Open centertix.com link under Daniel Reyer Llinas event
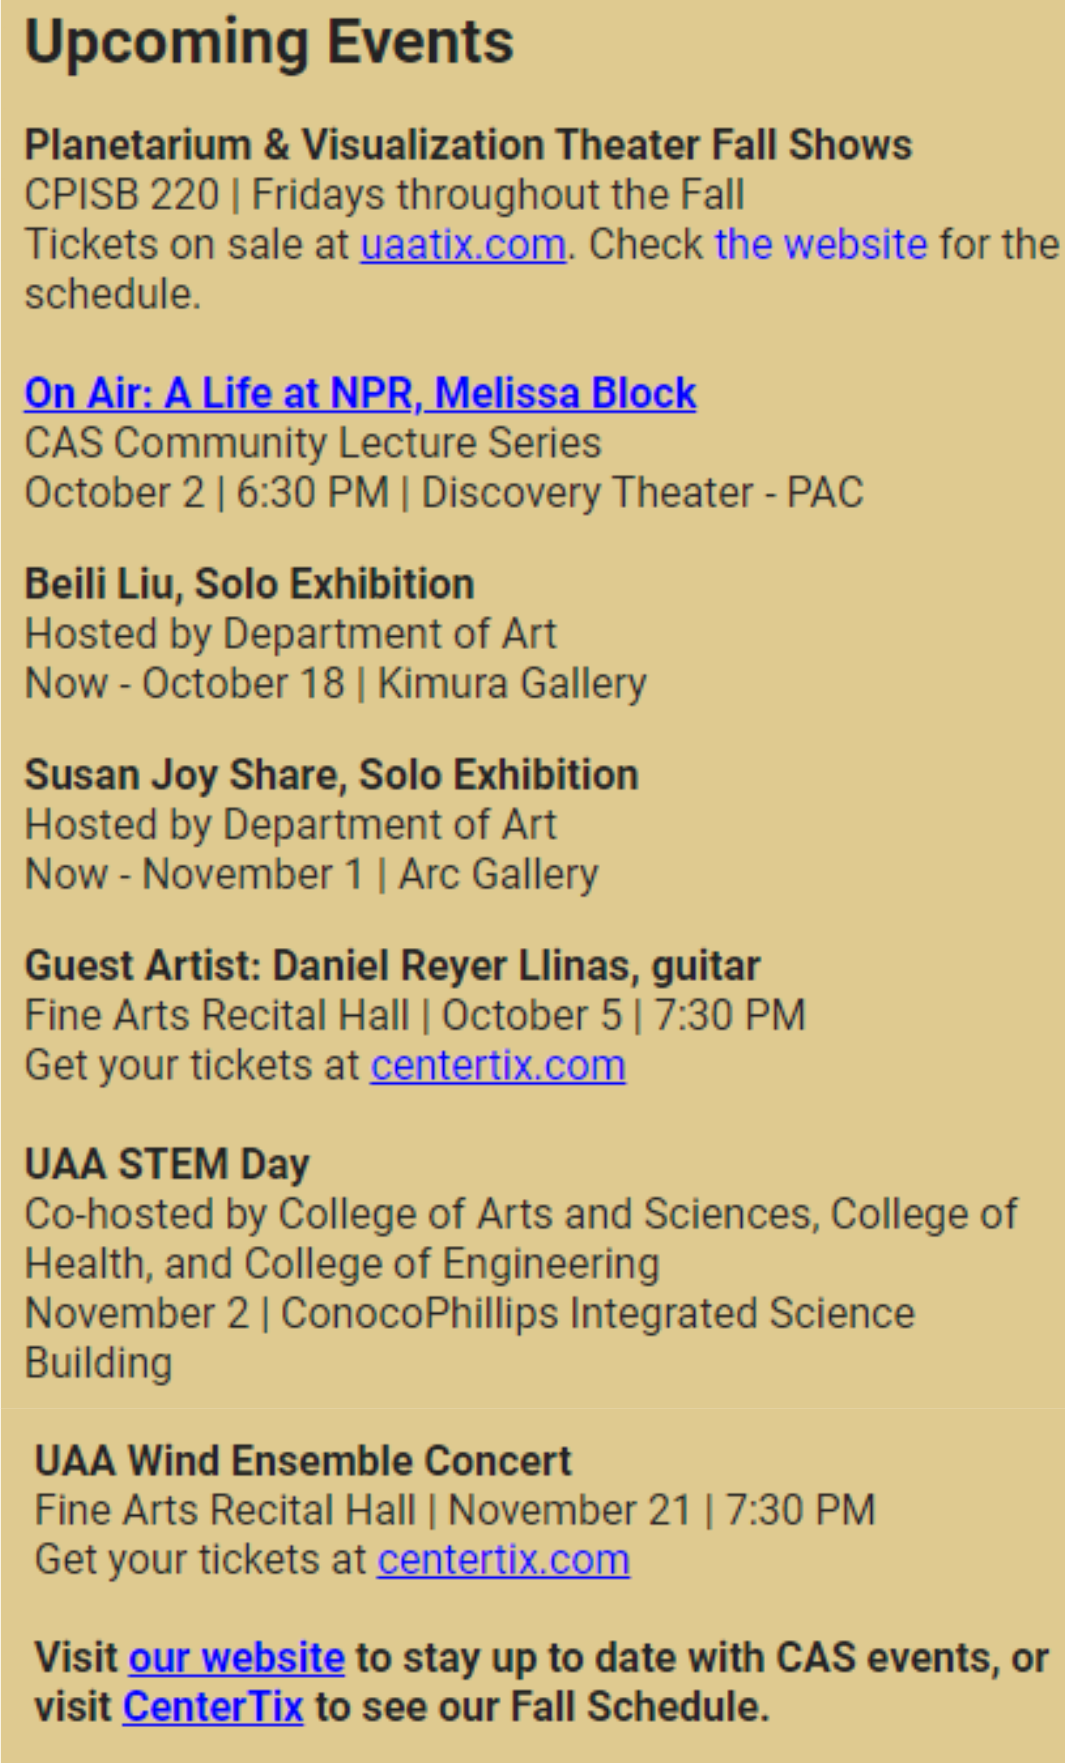Screen dimensions: 1065x1763 click(498, 1066)
